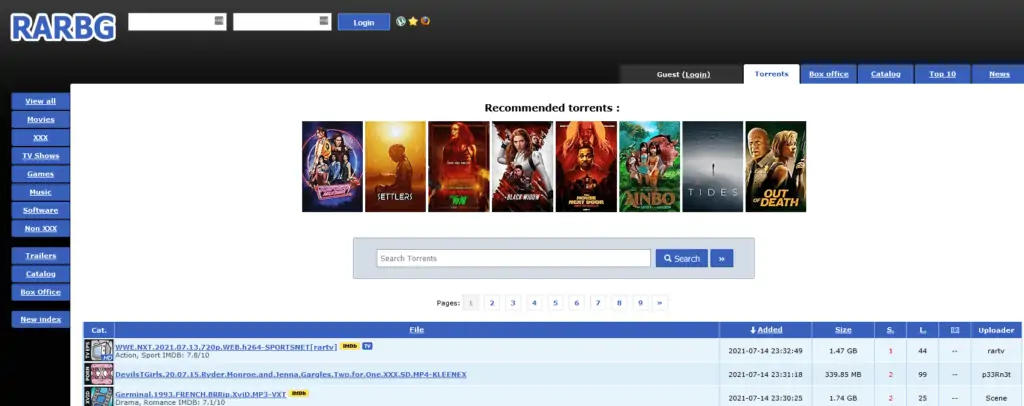Switch to the Torrents tab
Screen dimensions: 1024x406
[x=771, y=74]
